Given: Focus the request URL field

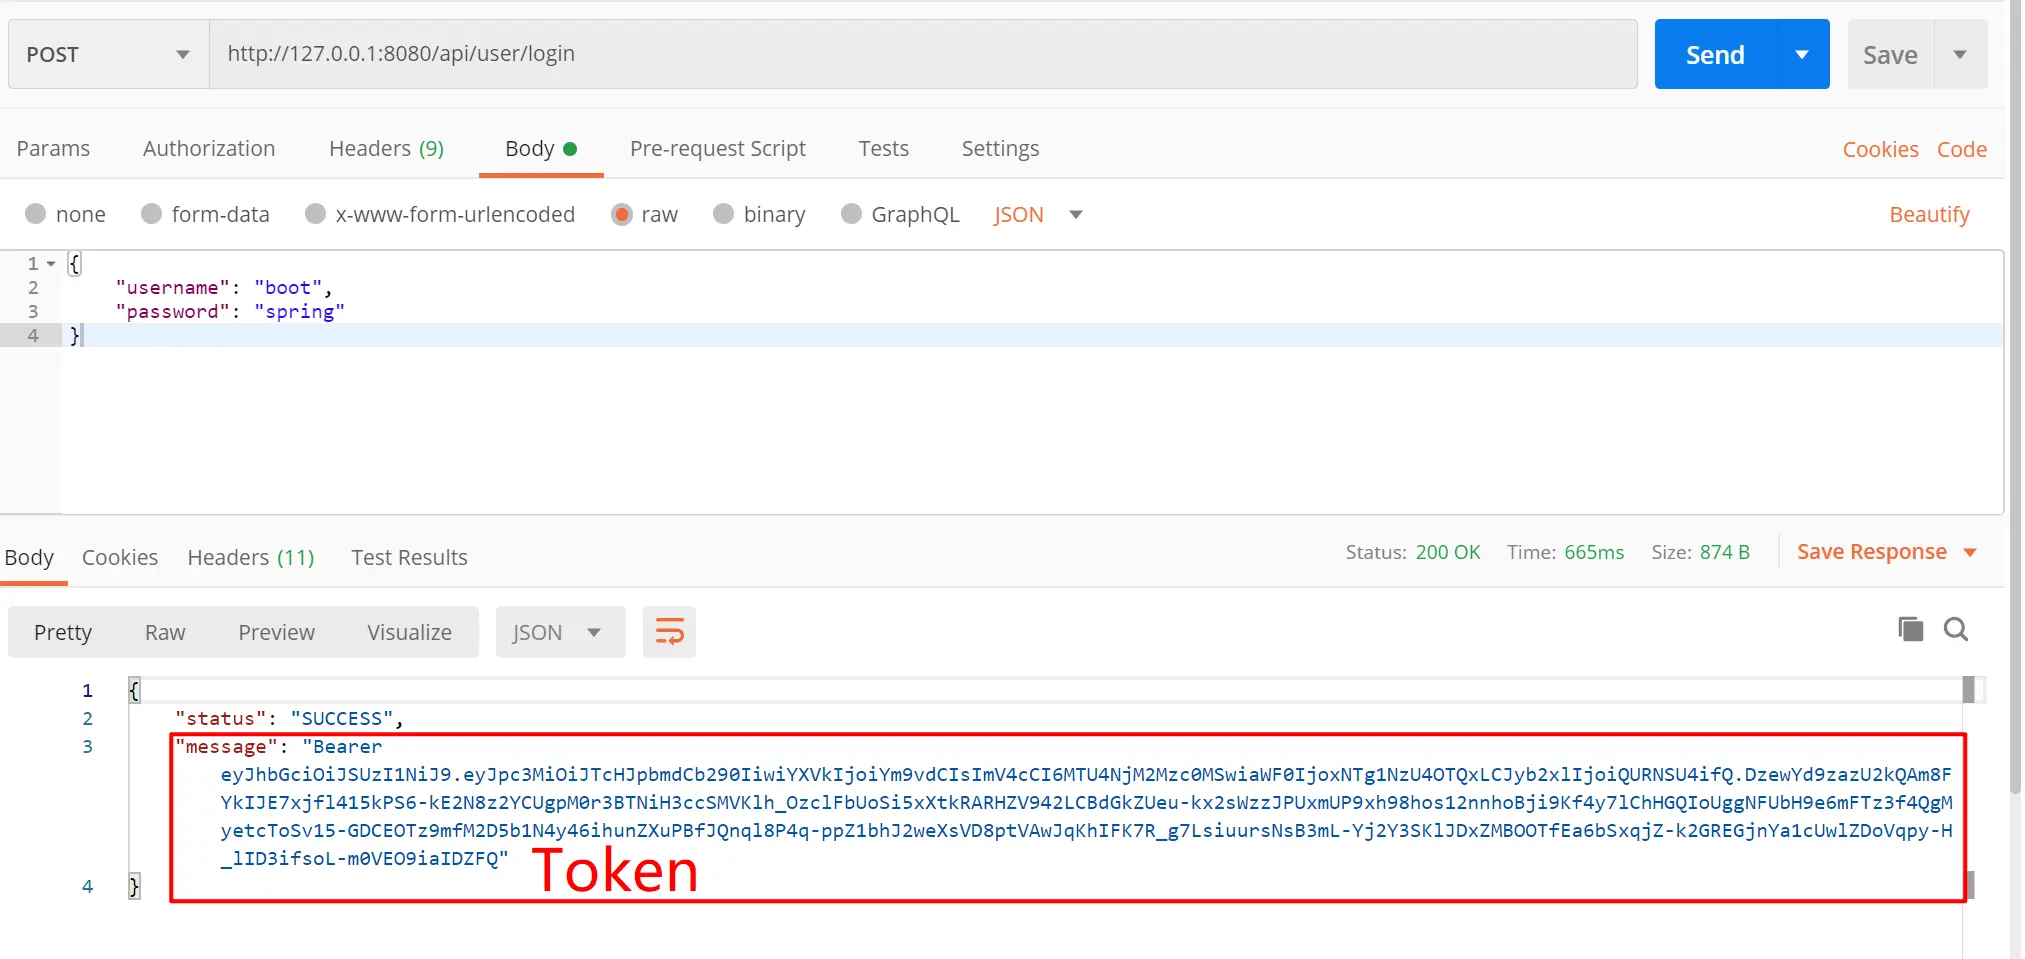Looking at the screenshot, I should coord(923,54).
